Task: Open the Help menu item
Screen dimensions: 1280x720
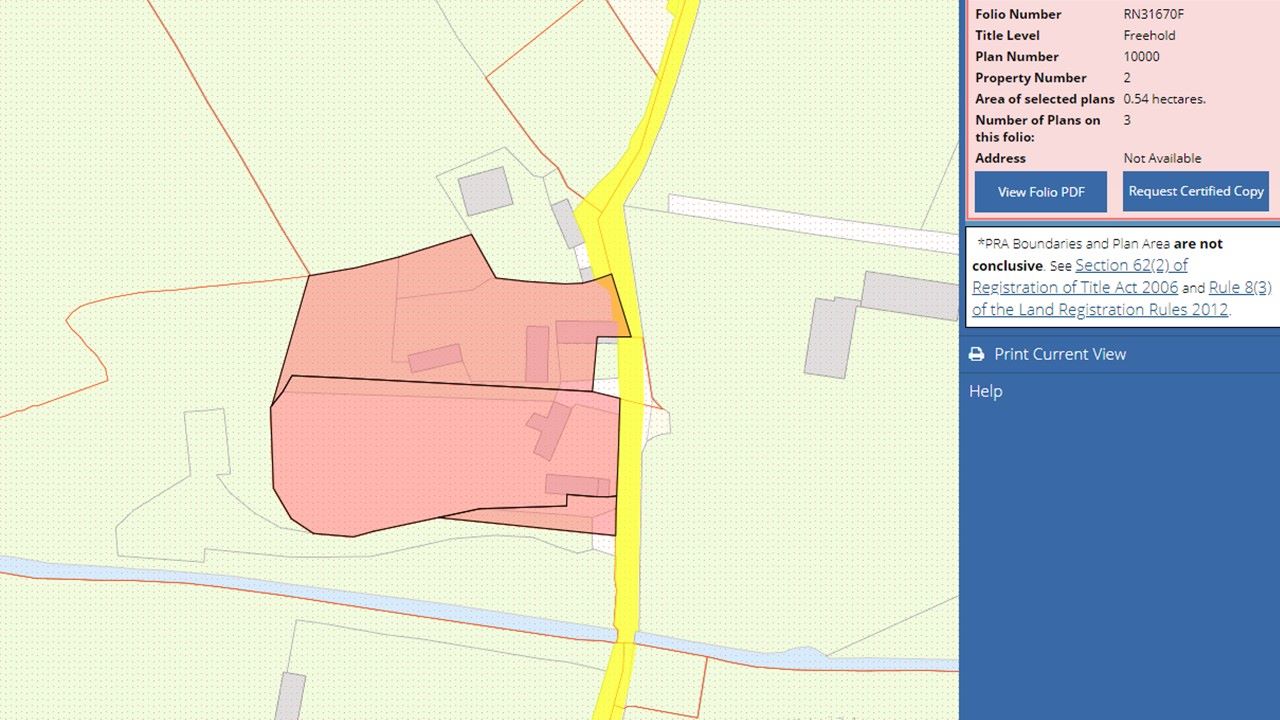Action: (x=985, y=391)
